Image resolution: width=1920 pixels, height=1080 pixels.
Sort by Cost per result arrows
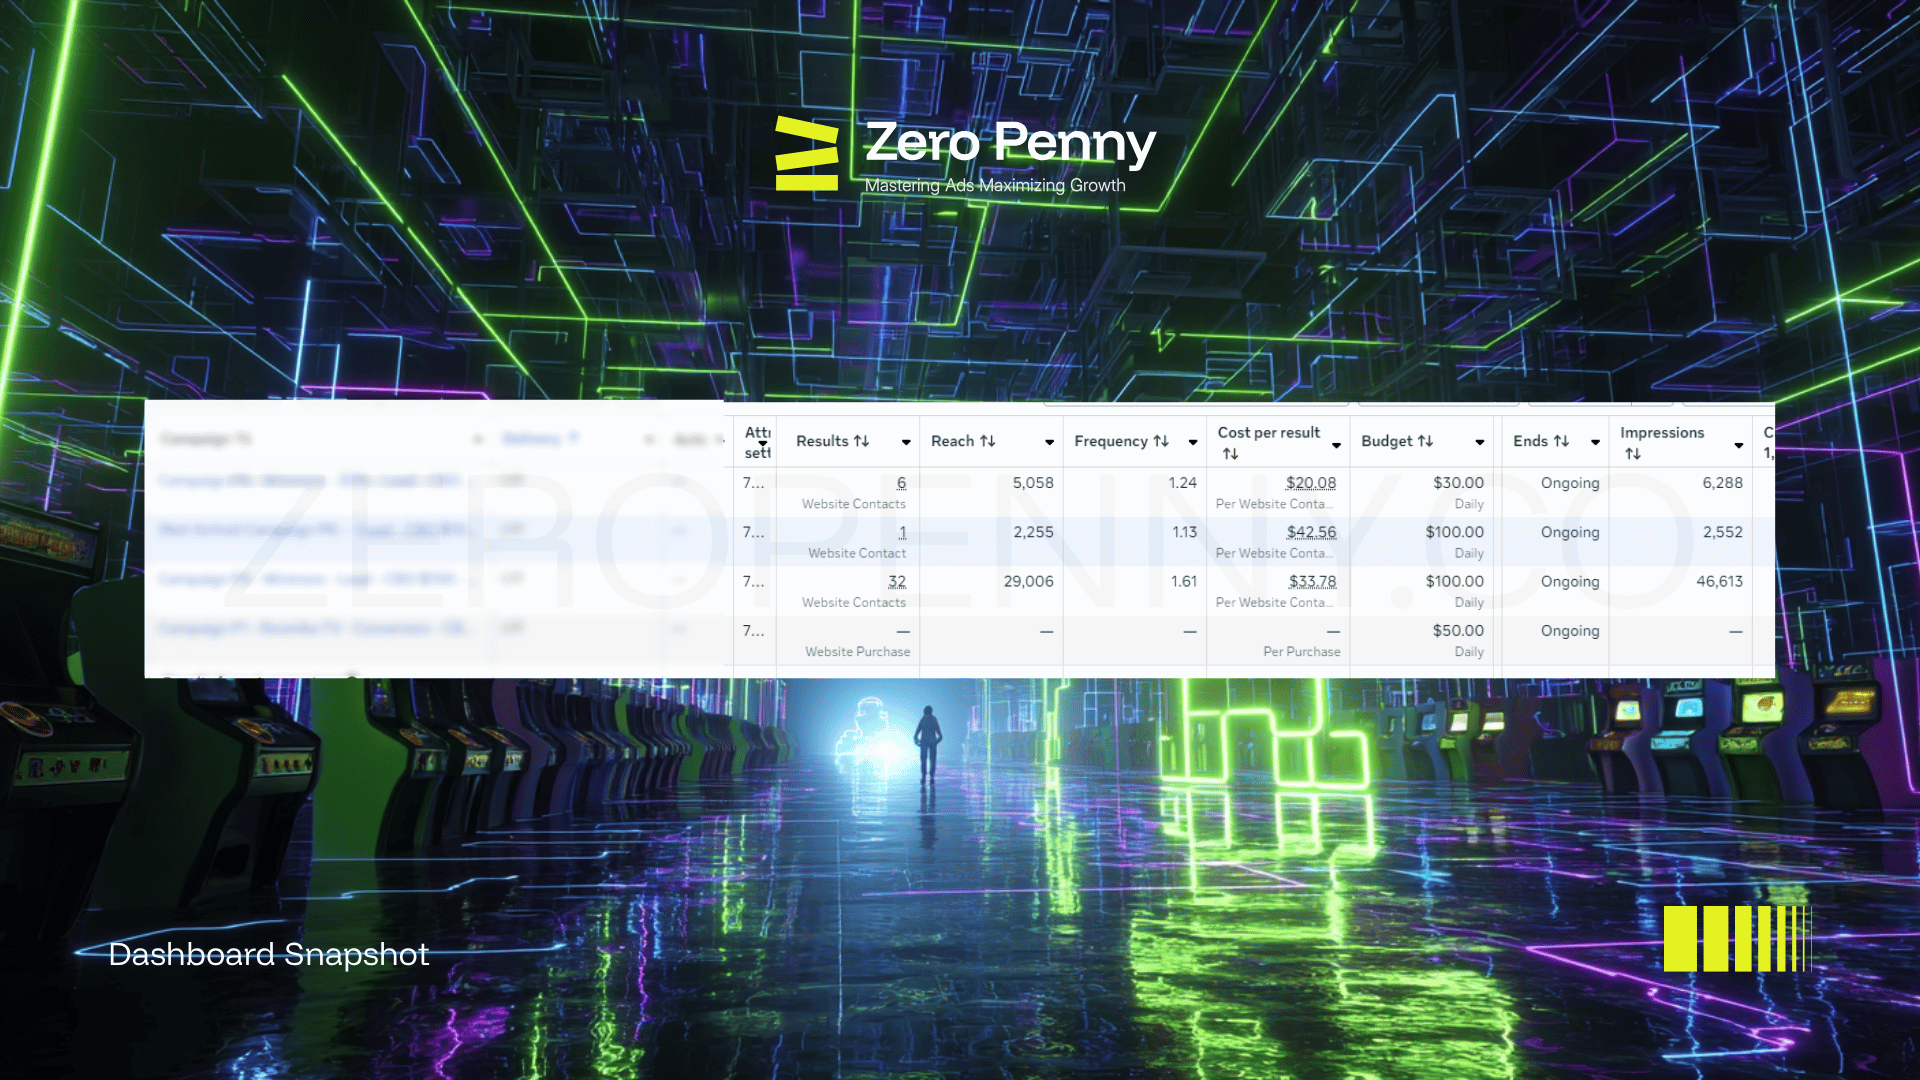click(x=1230, y=454)
